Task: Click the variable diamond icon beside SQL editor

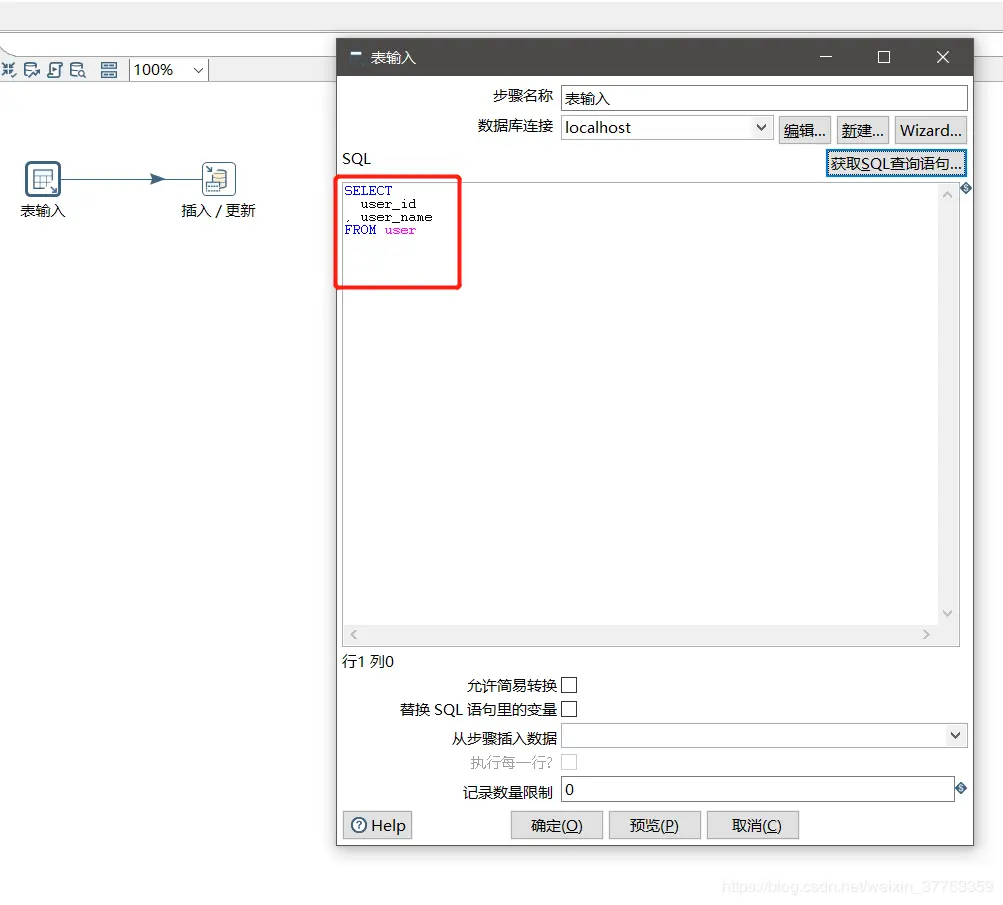Action: 966,188
